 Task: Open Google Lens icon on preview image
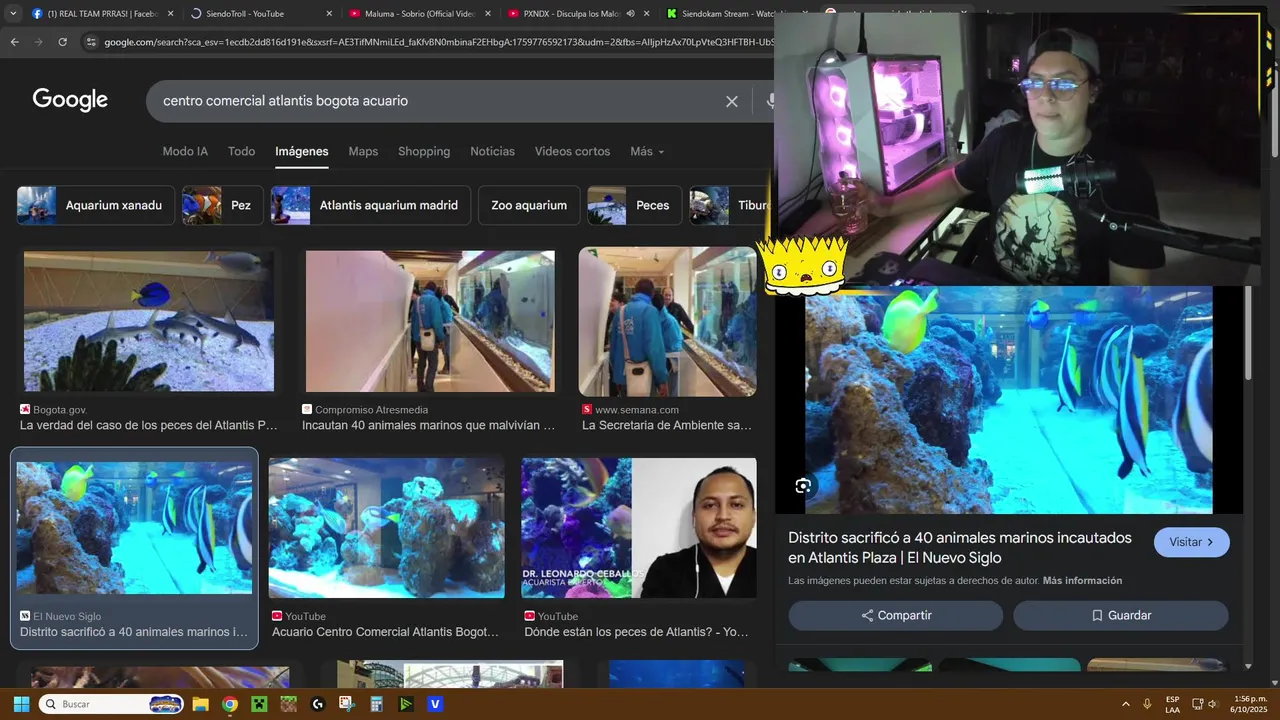(803, 486)
